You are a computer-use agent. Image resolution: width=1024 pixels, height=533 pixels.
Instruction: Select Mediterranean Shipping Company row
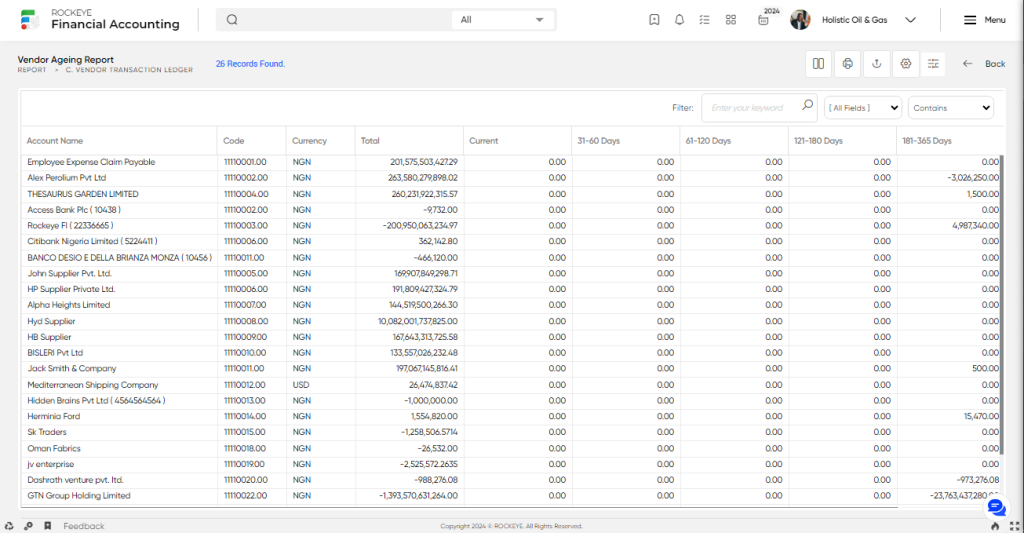511,385
